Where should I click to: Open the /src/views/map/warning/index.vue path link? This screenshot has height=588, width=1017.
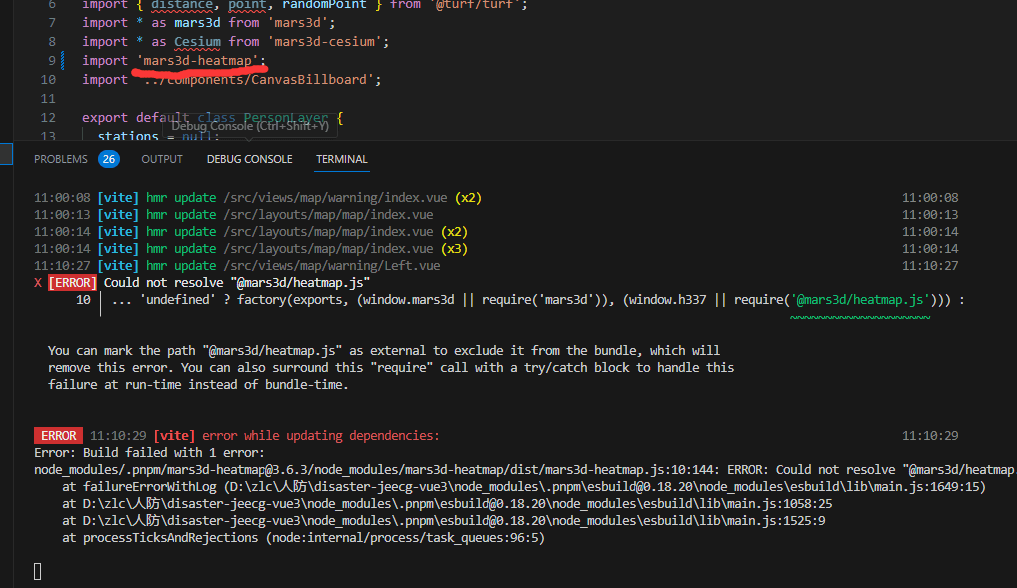336,198
